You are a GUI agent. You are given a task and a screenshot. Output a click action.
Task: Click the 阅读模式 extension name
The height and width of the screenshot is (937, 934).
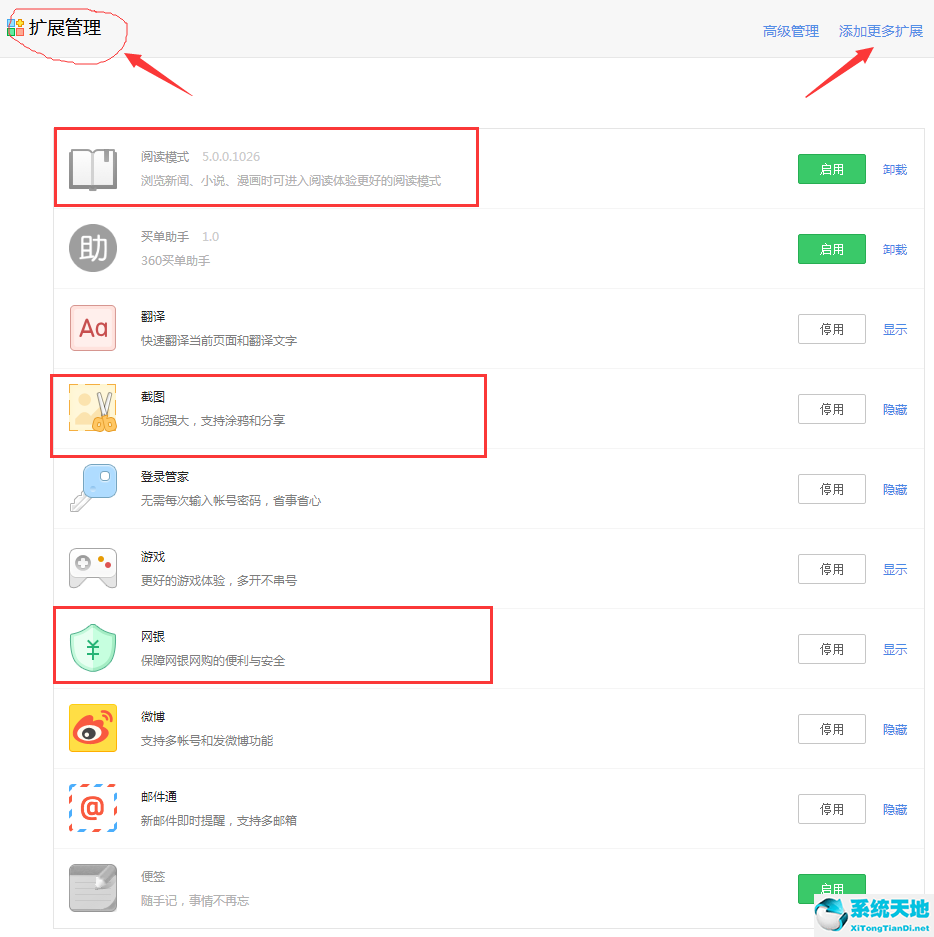click(x=165, y=157)
